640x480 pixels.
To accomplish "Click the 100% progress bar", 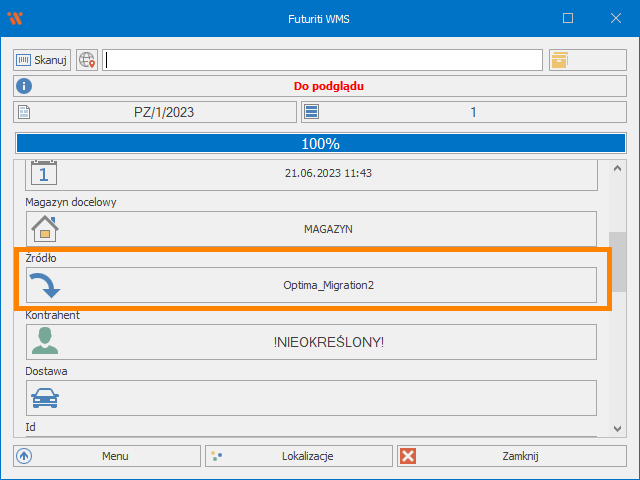I will pyautogui.click(x=320, y=143).
